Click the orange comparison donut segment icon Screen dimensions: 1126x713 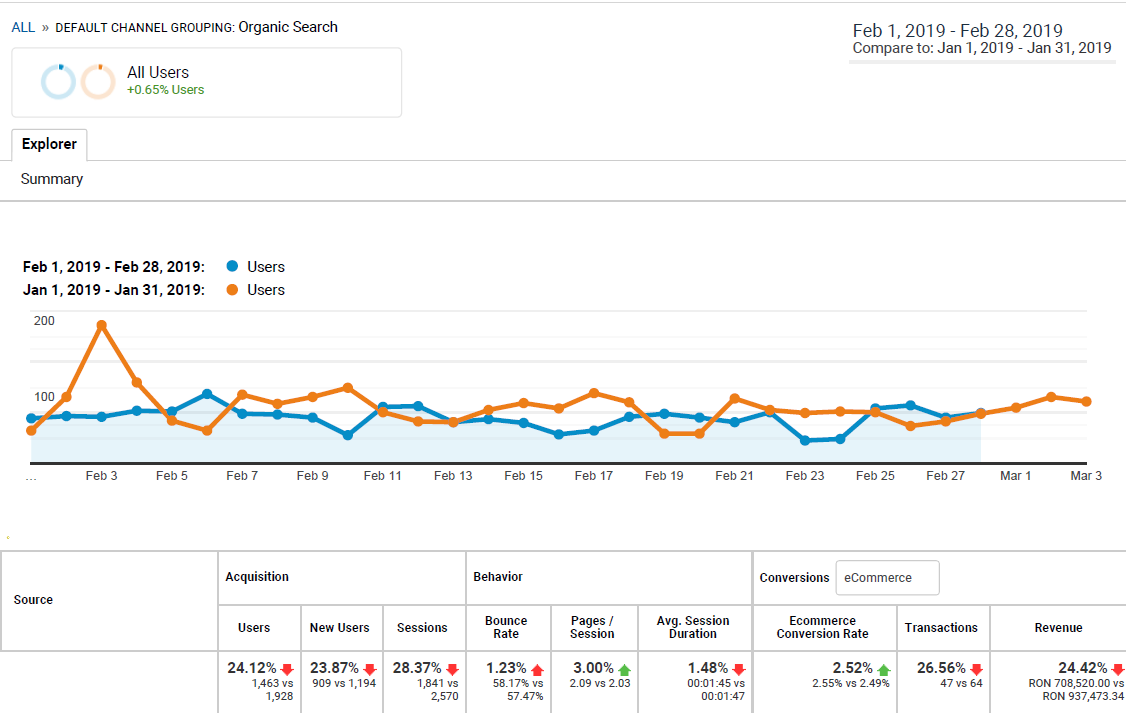(100, 81)
